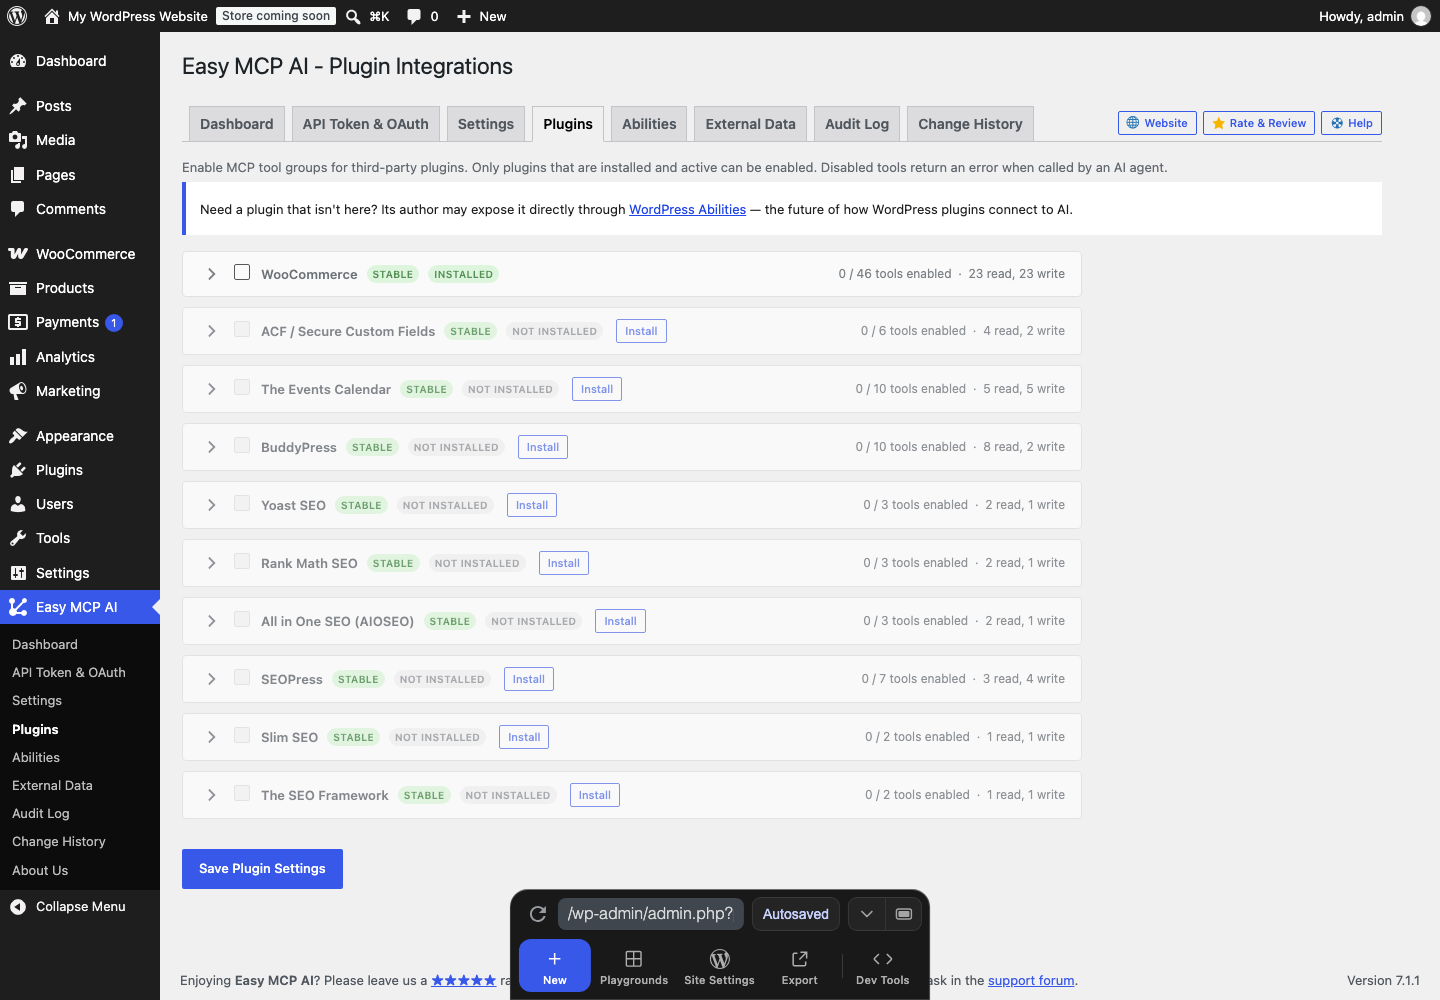Toggle ACF / Secure Custom Fields checkbox
Viewport: 1440px width, 1000px height.
coord(242,329)
